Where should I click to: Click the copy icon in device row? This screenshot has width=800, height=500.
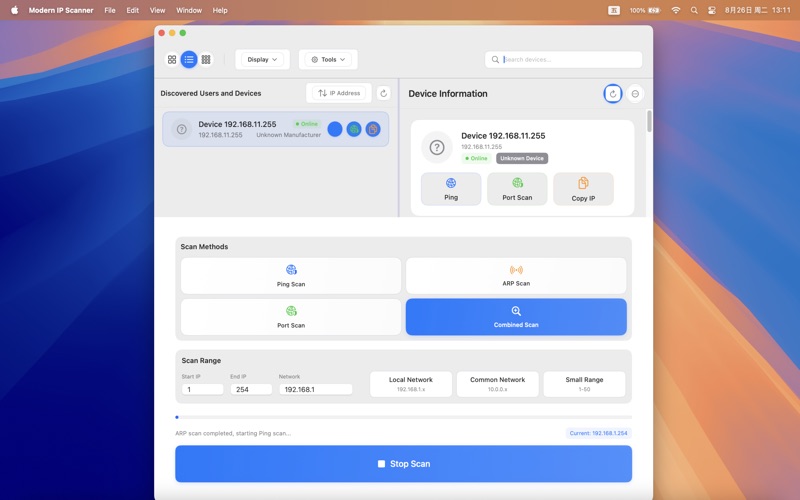pyautogui.click(x=373, y=129)
